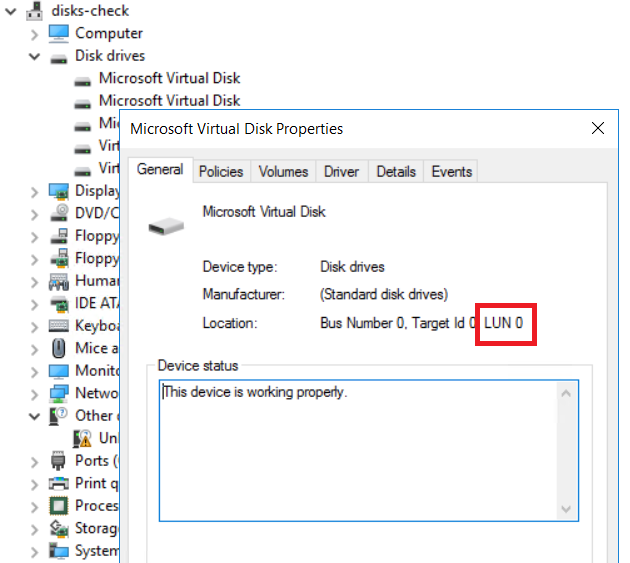Expand the Print queues node
Screen dimensions: 630x563
[x=35, y=484]
